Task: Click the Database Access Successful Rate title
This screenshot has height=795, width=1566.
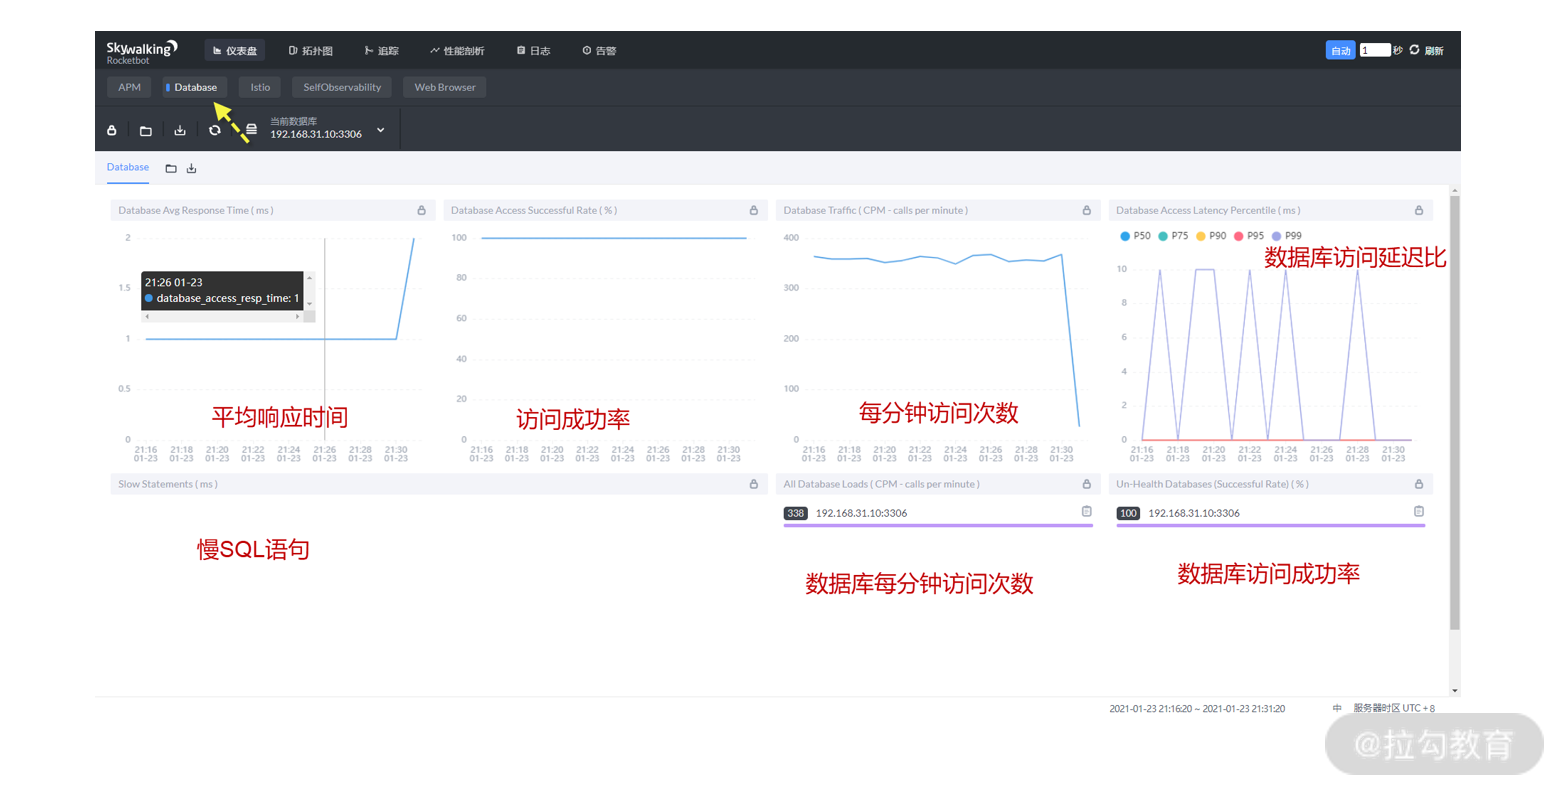Action: (x=534, y=210)
